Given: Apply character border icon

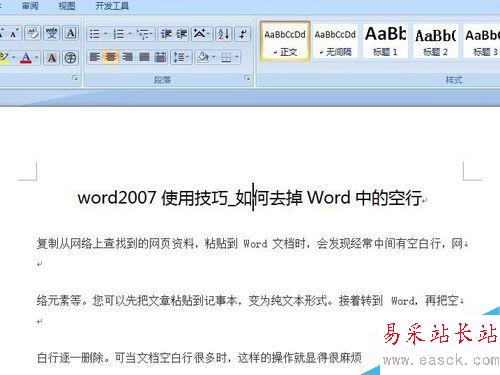Looking at the screenshot, I should pos(71,33).
